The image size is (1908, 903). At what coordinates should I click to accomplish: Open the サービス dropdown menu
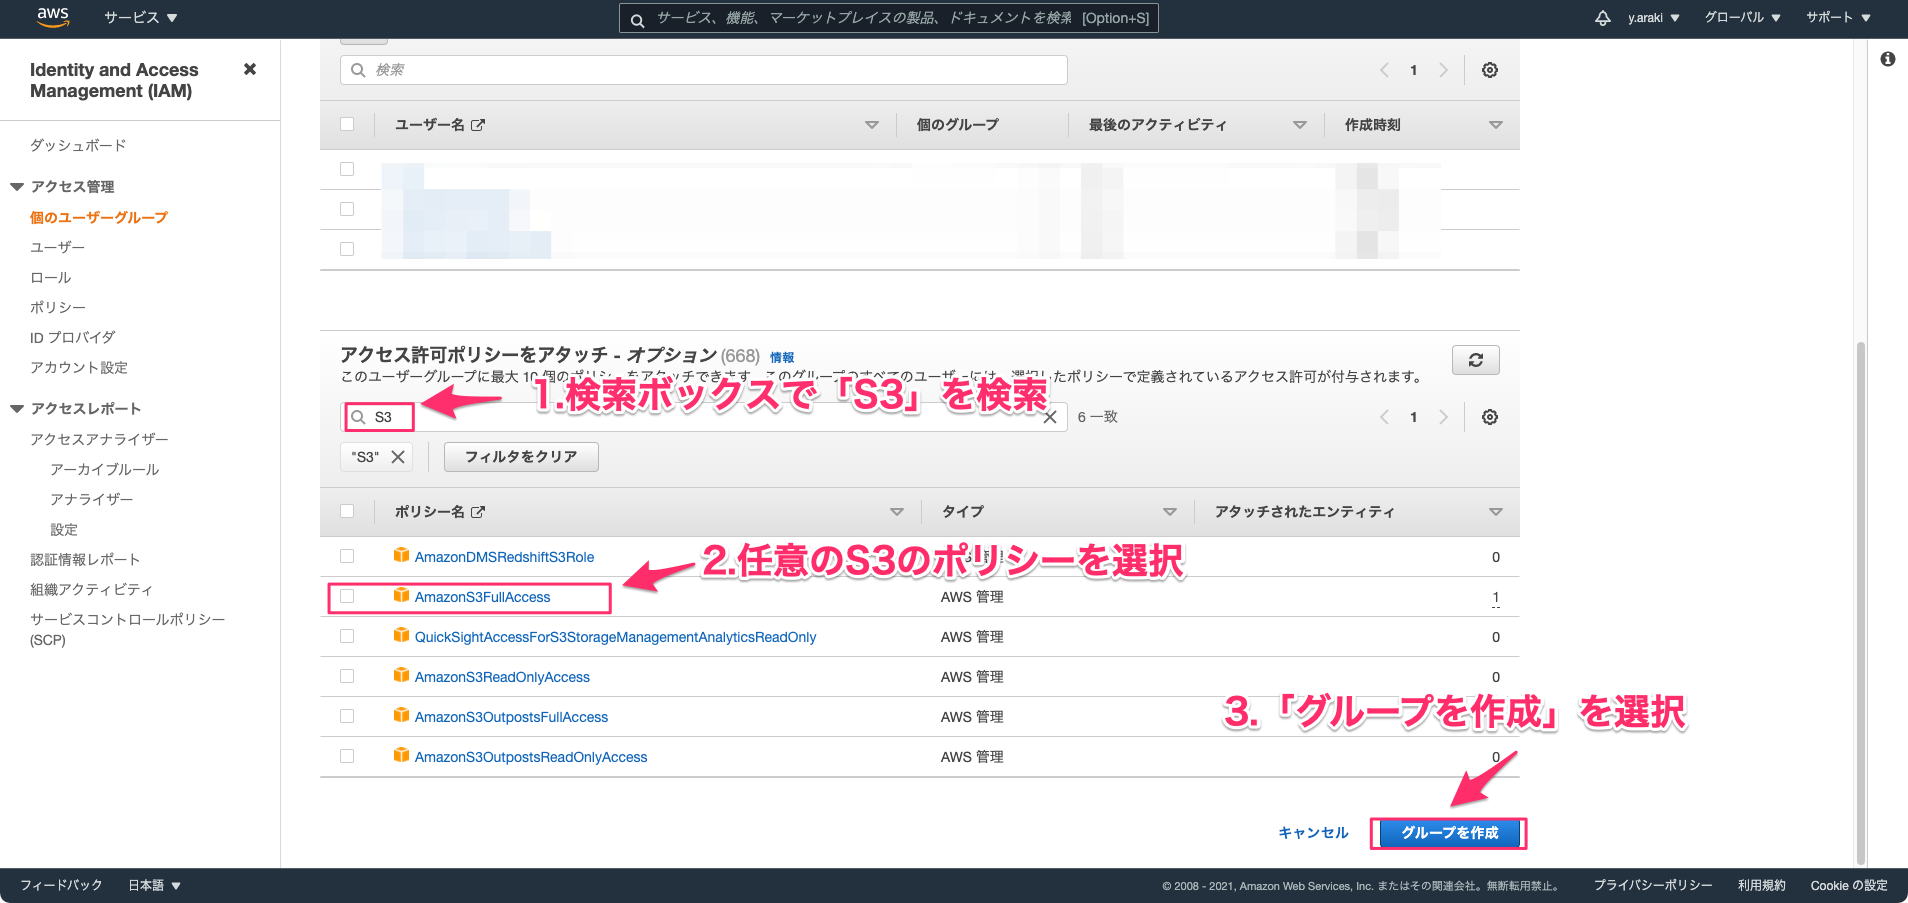(140, 18)
